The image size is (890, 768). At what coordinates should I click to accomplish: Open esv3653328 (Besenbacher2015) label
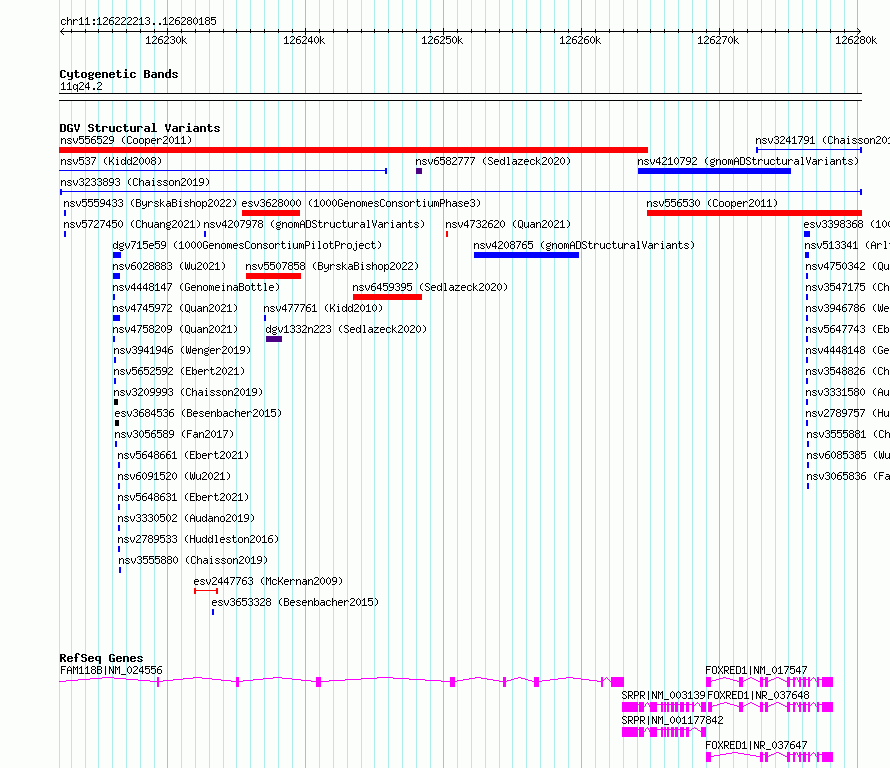coord(295,602)
